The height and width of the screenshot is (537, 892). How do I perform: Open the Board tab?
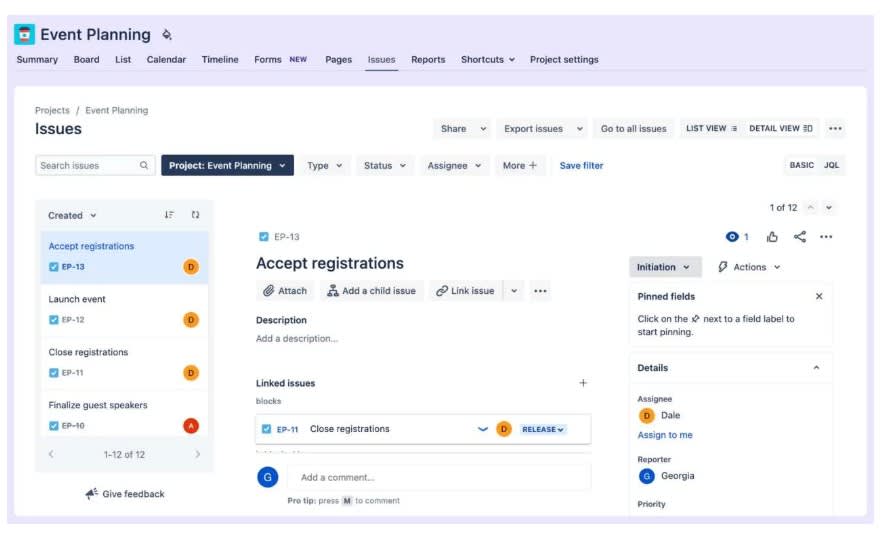(x=86, y=60)
